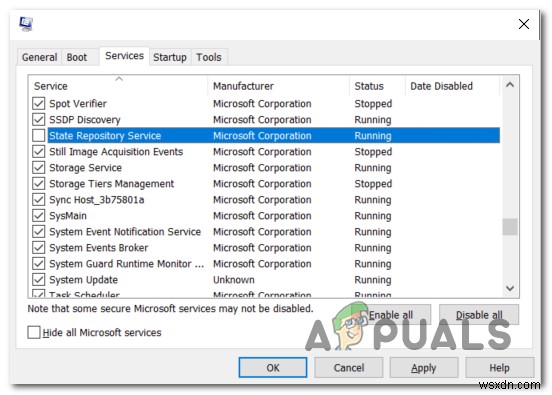Sort by the Manufacturer column header
Viewport: 552px width, 395px height.
278,86
